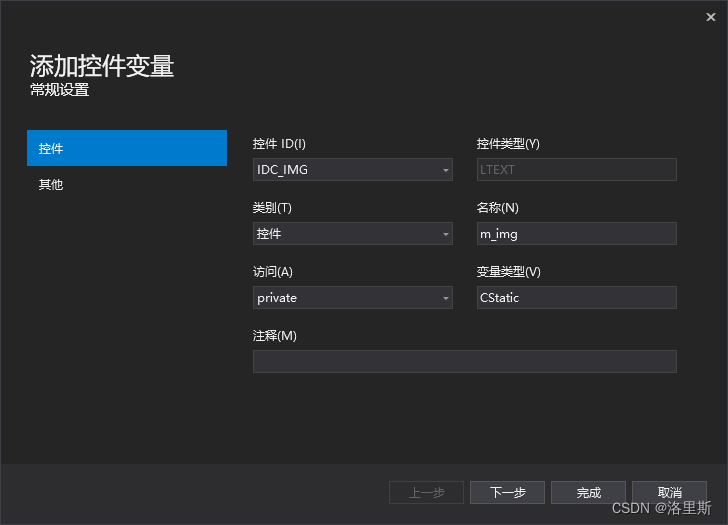Click the 类别(T) label

coord(272,208)
